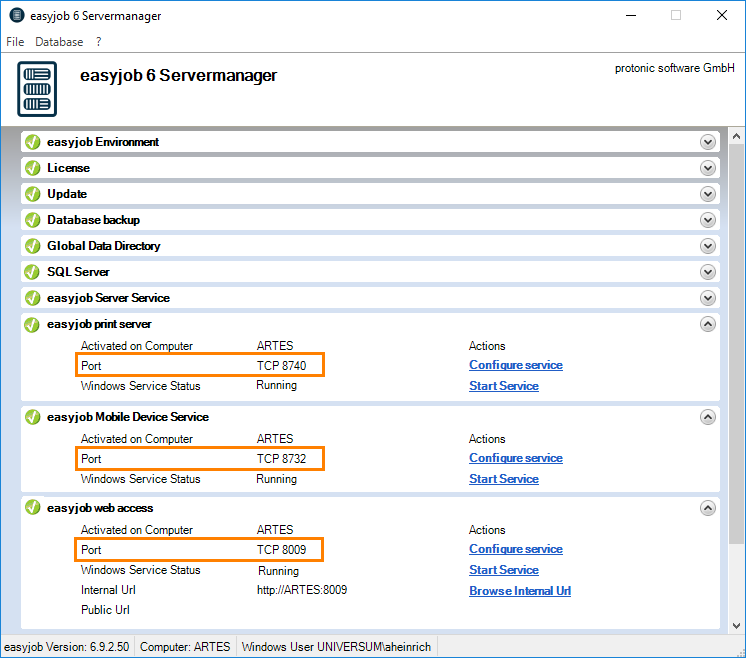This screenshot has height=658, width=746.
Task: Open the File menu
Action: (15, 42)
